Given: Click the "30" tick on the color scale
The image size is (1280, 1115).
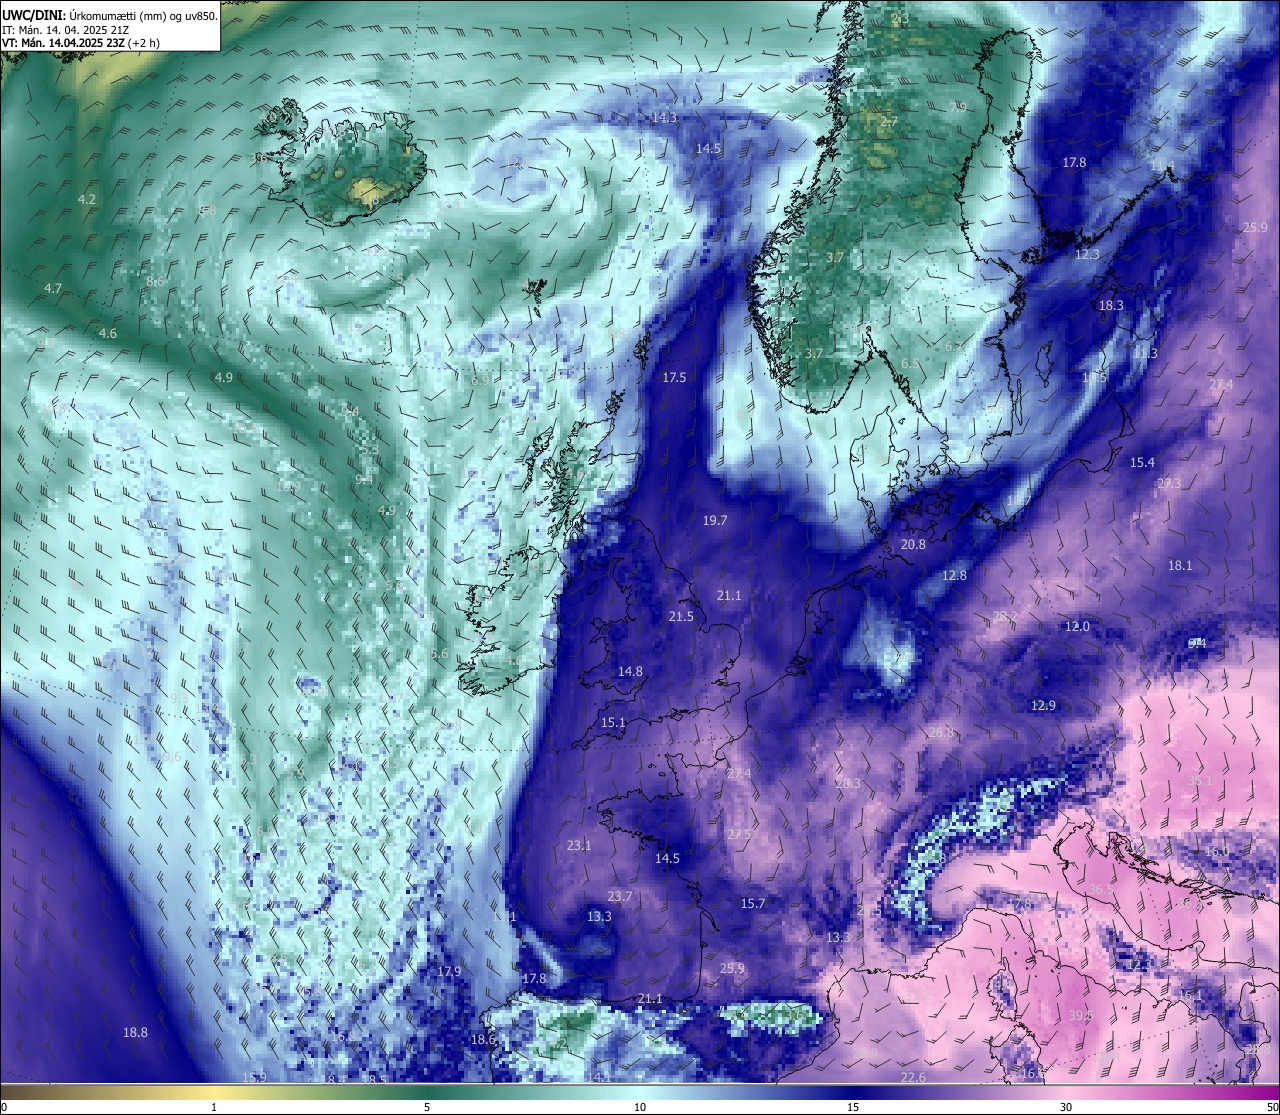Looking at the screenshot, I should click(x=1066, y=1107).
